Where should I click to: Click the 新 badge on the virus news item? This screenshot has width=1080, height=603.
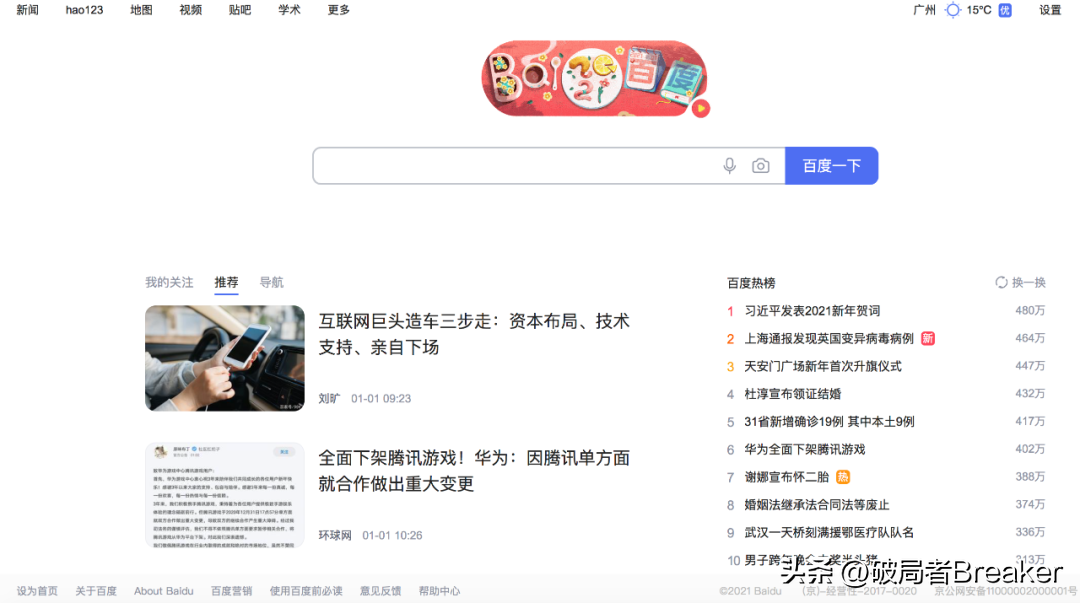pos(928,338)
